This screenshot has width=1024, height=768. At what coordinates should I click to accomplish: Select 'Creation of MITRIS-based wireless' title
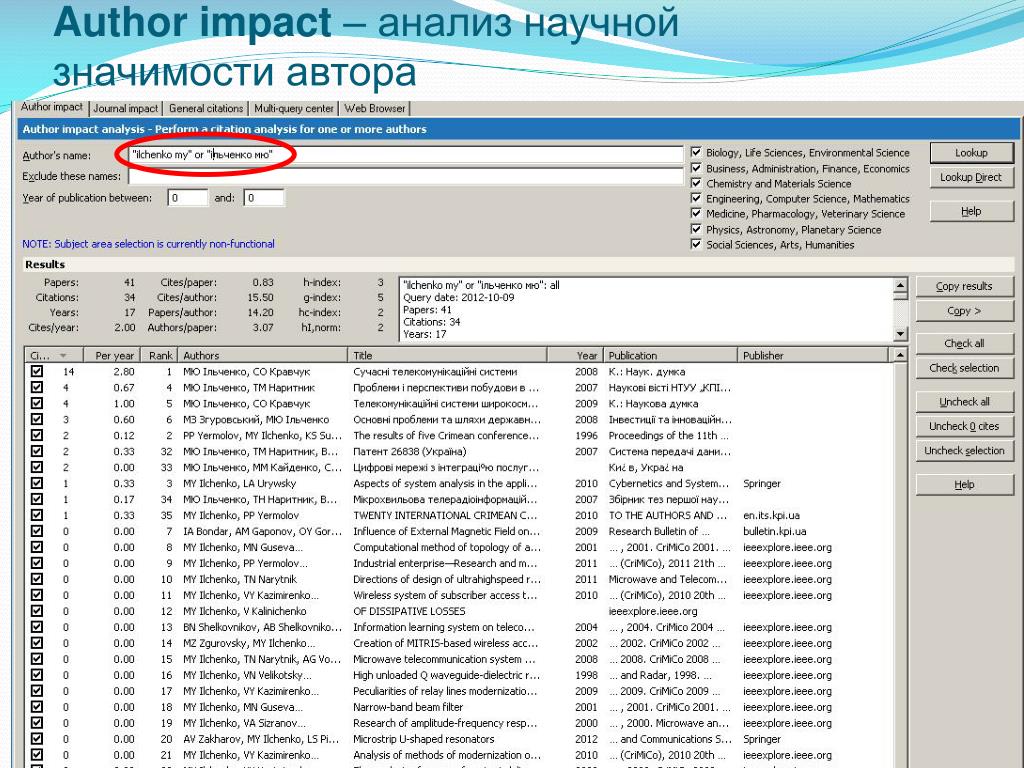coord(445,643)
